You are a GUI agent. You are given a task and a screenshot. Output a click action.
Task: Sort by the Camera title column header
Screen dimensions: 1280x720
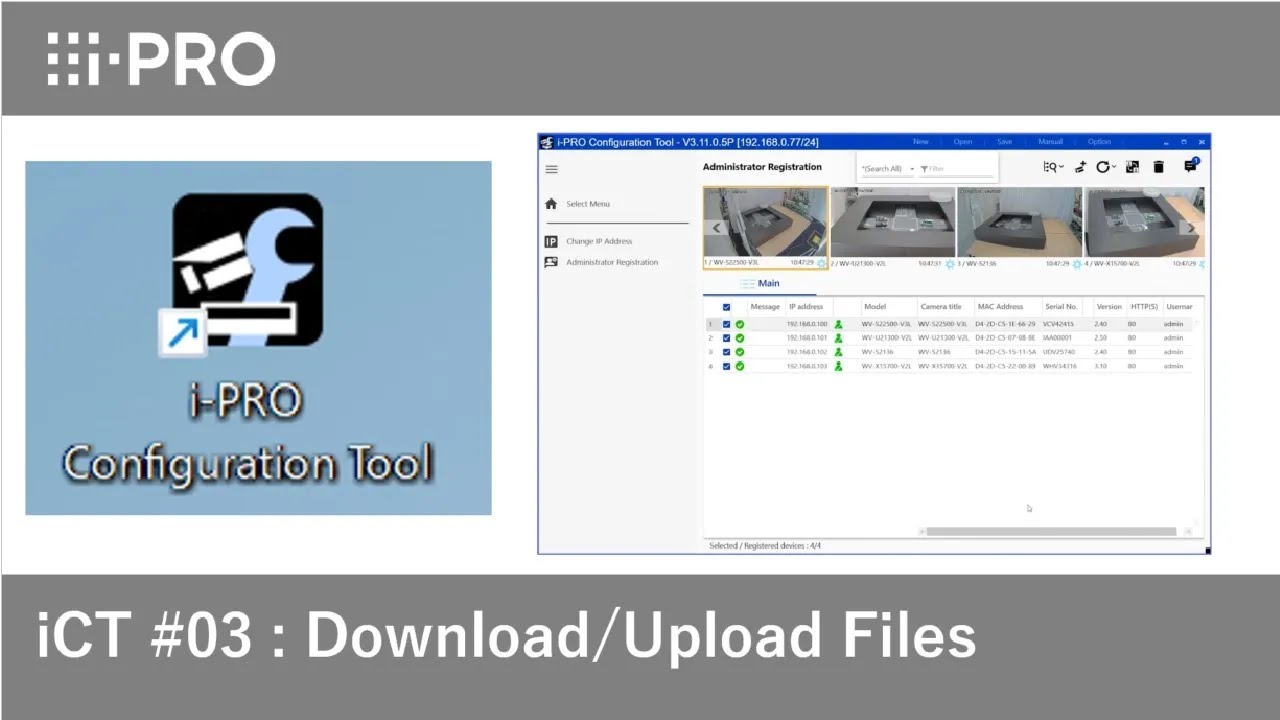click(x=941, y=307)
